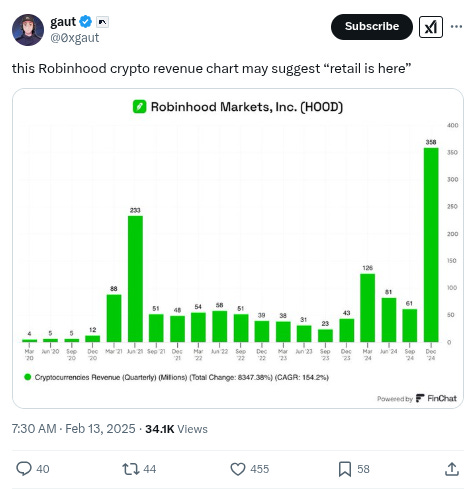This screenshot has height=489, width=476.
Task: Click the share upload arrow icon
Action: (452, 469)
